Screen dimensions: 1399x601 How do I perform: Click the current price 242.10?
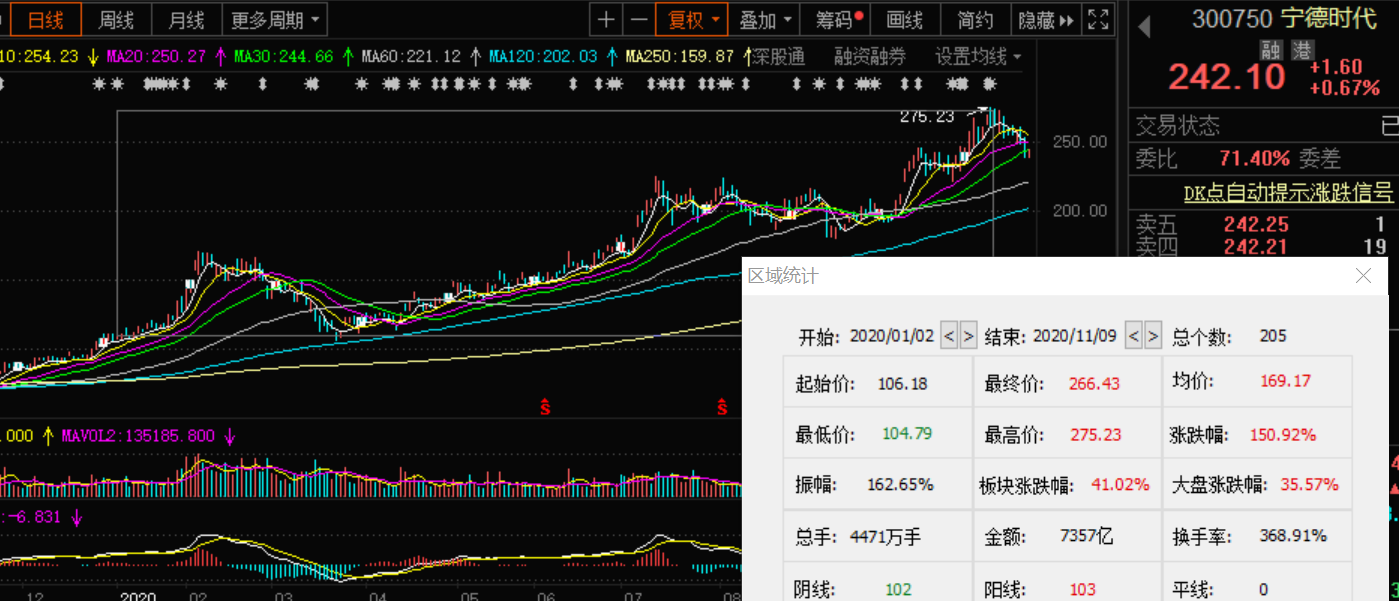tap(1226, 77)
